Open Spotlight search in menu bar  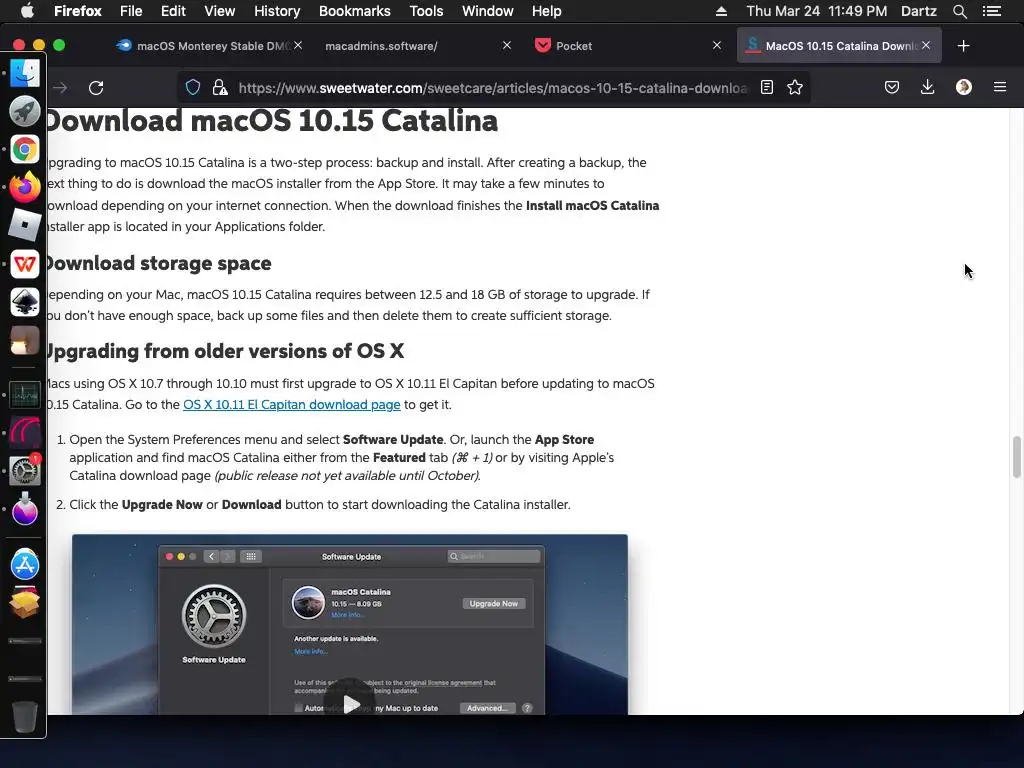tap(959, 11)
